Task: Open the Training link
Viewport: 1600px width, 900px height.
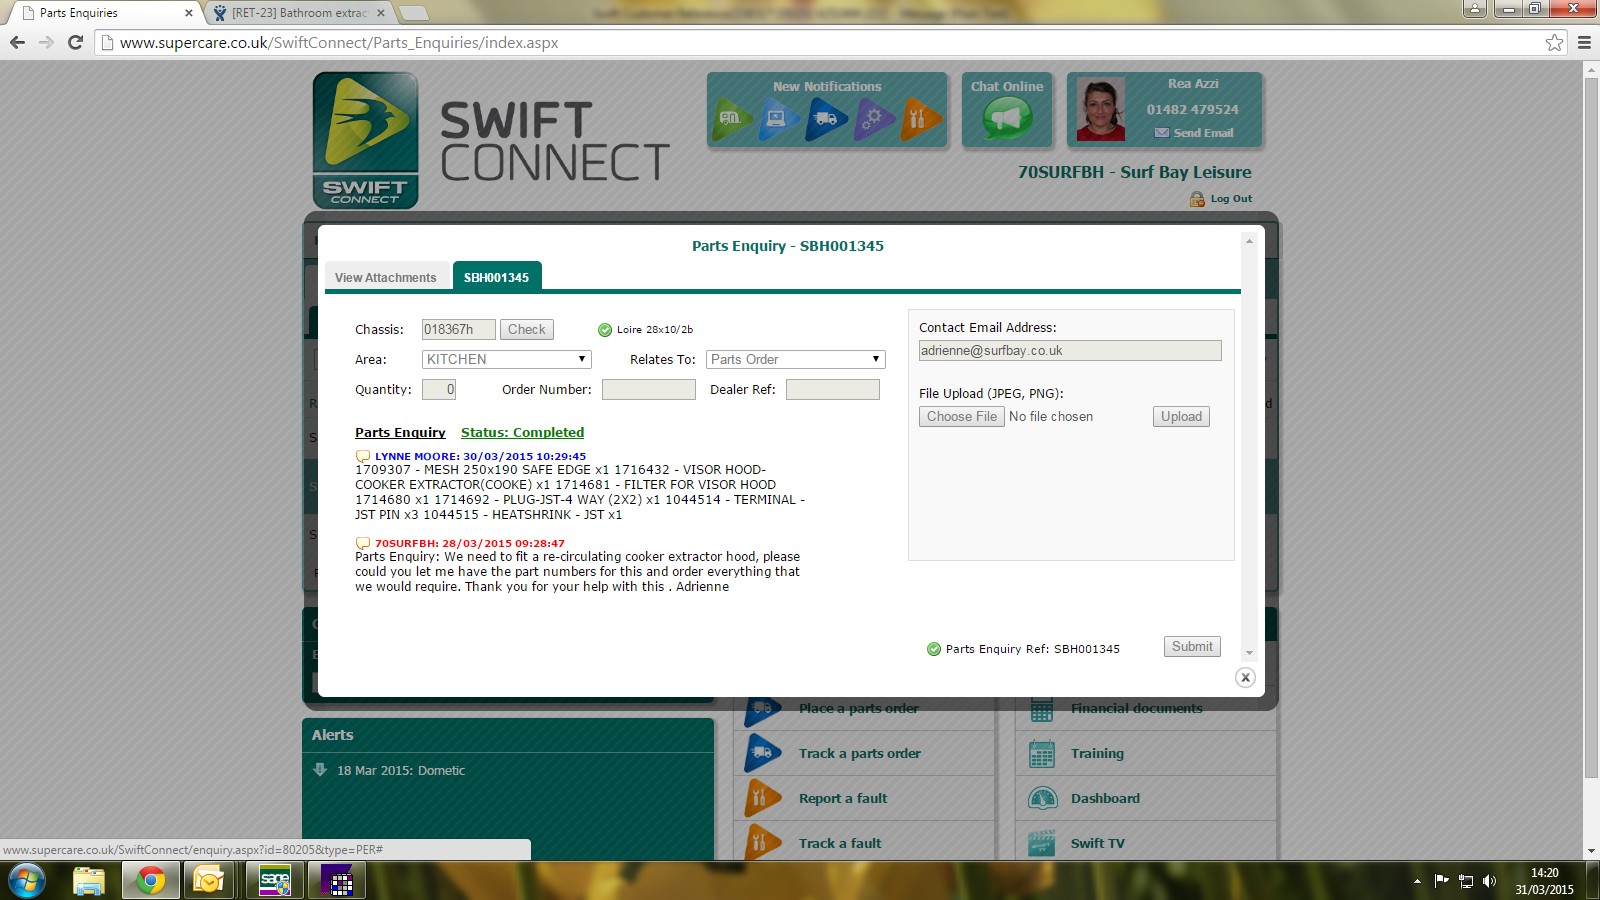Action: (x=1097, y=753)
